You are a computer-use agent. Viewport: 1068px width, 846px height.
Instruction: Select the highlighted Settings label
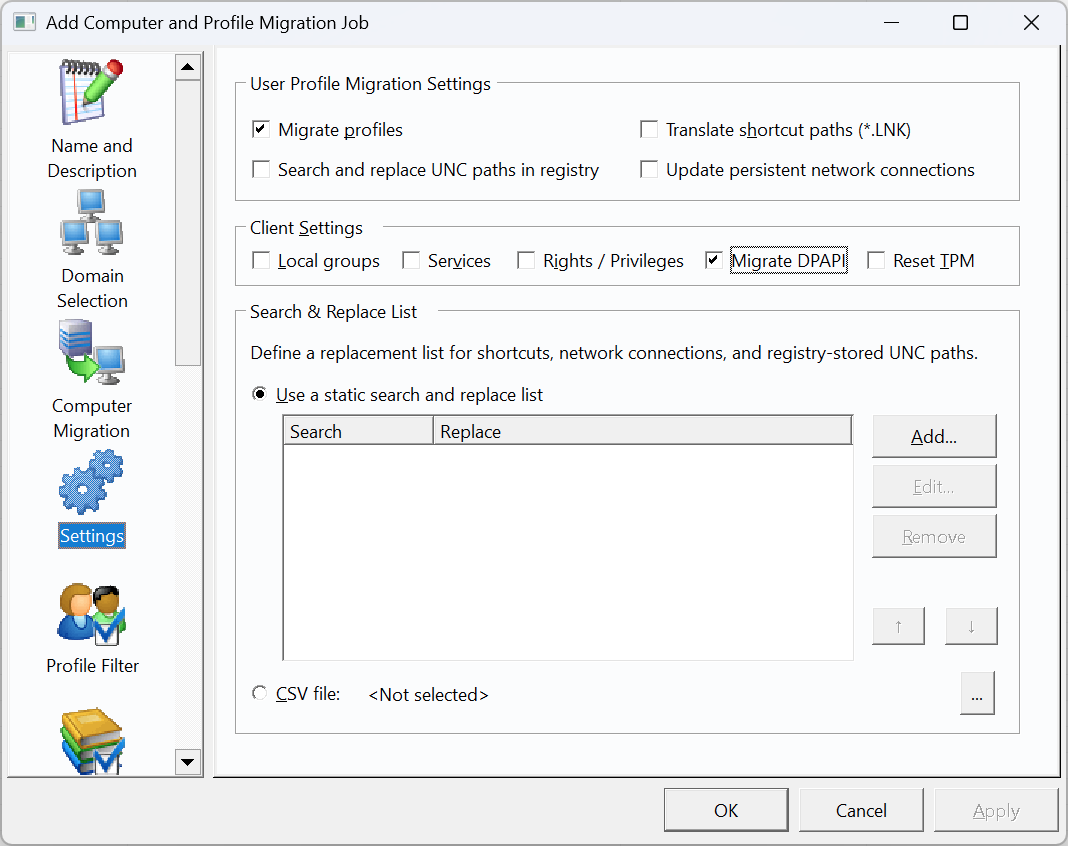(92, 535)
